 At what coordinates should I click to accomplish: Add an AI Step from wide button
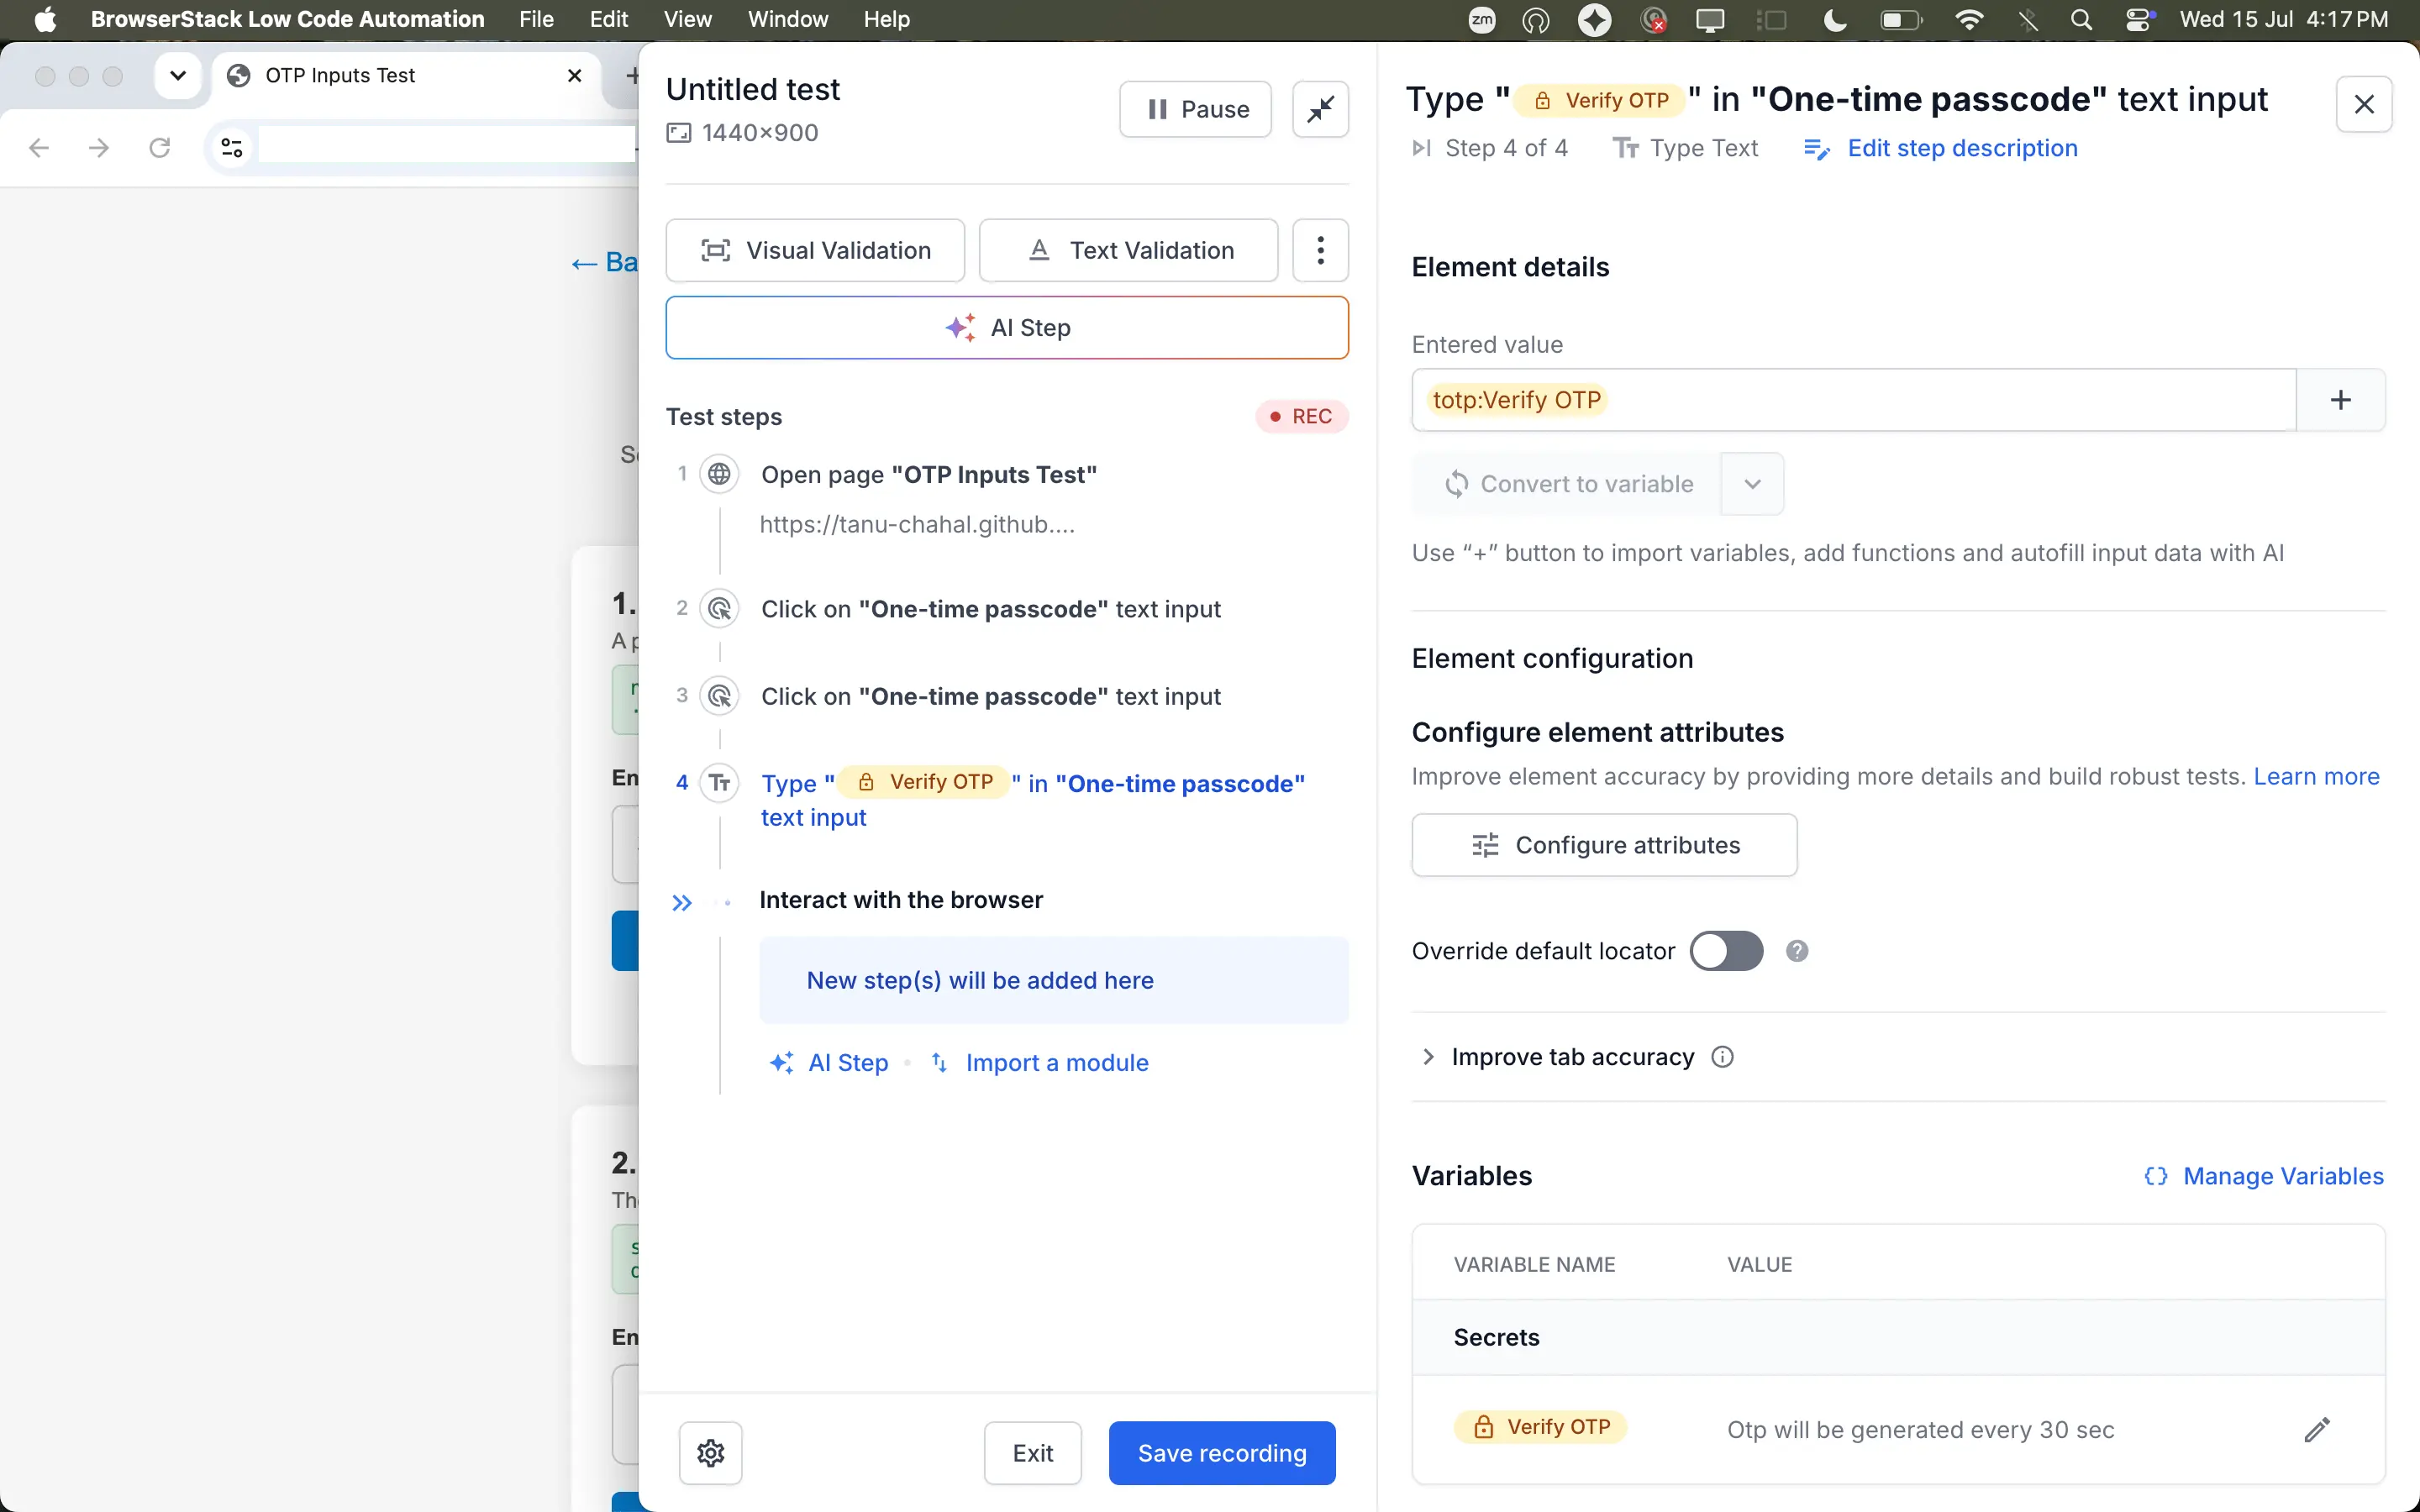point(1007,328)
